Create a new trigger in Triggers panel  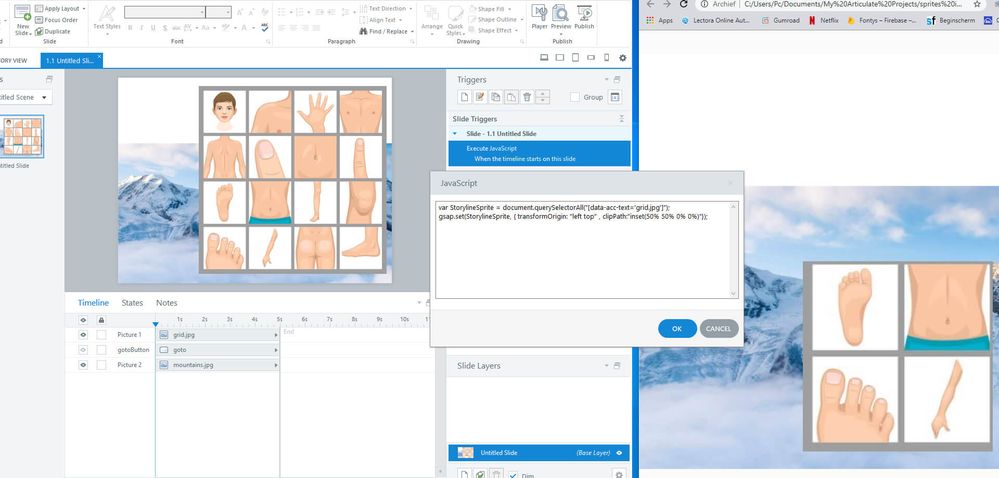[465, 97]
